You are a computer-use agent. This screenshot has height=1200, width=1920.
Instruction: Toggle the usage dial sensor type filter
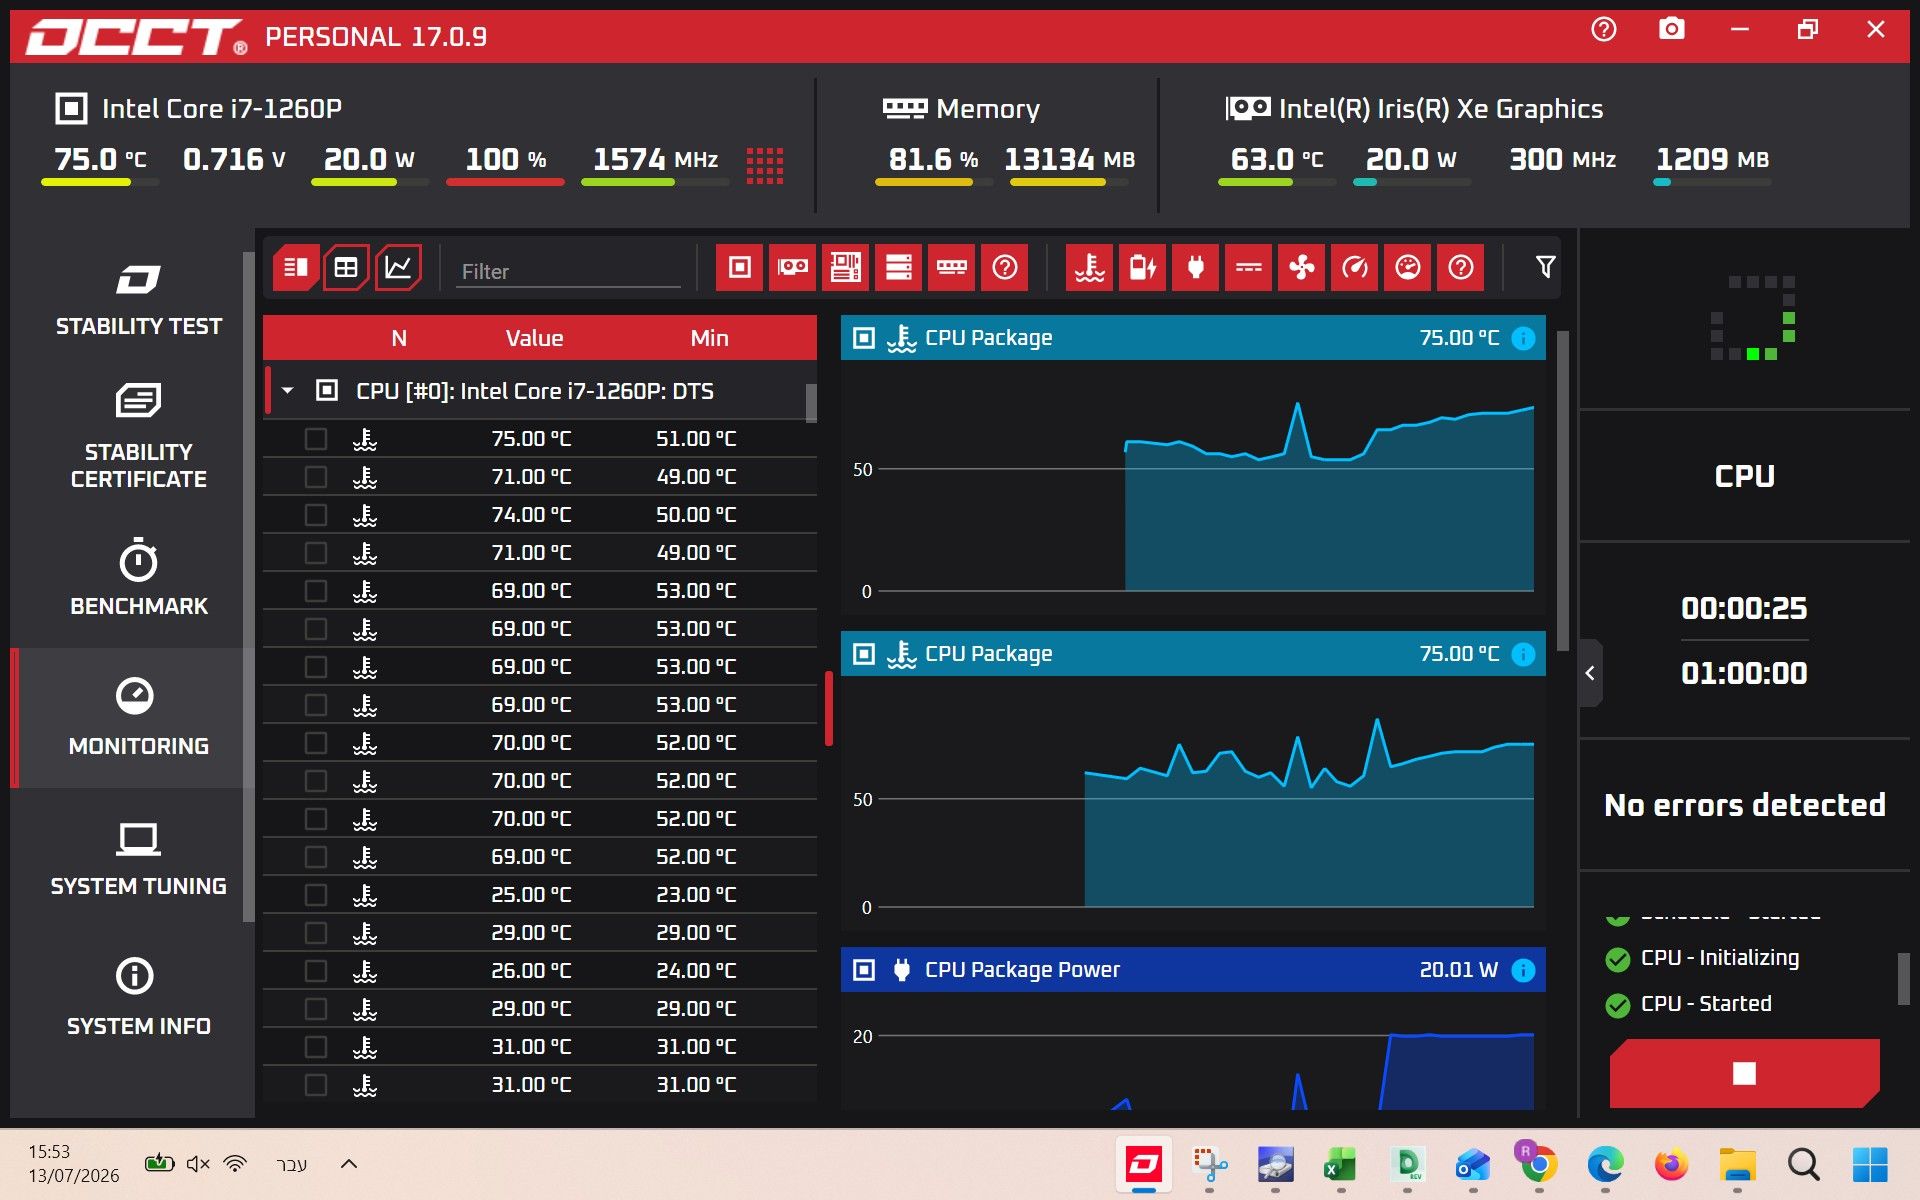click(1408, 268)
